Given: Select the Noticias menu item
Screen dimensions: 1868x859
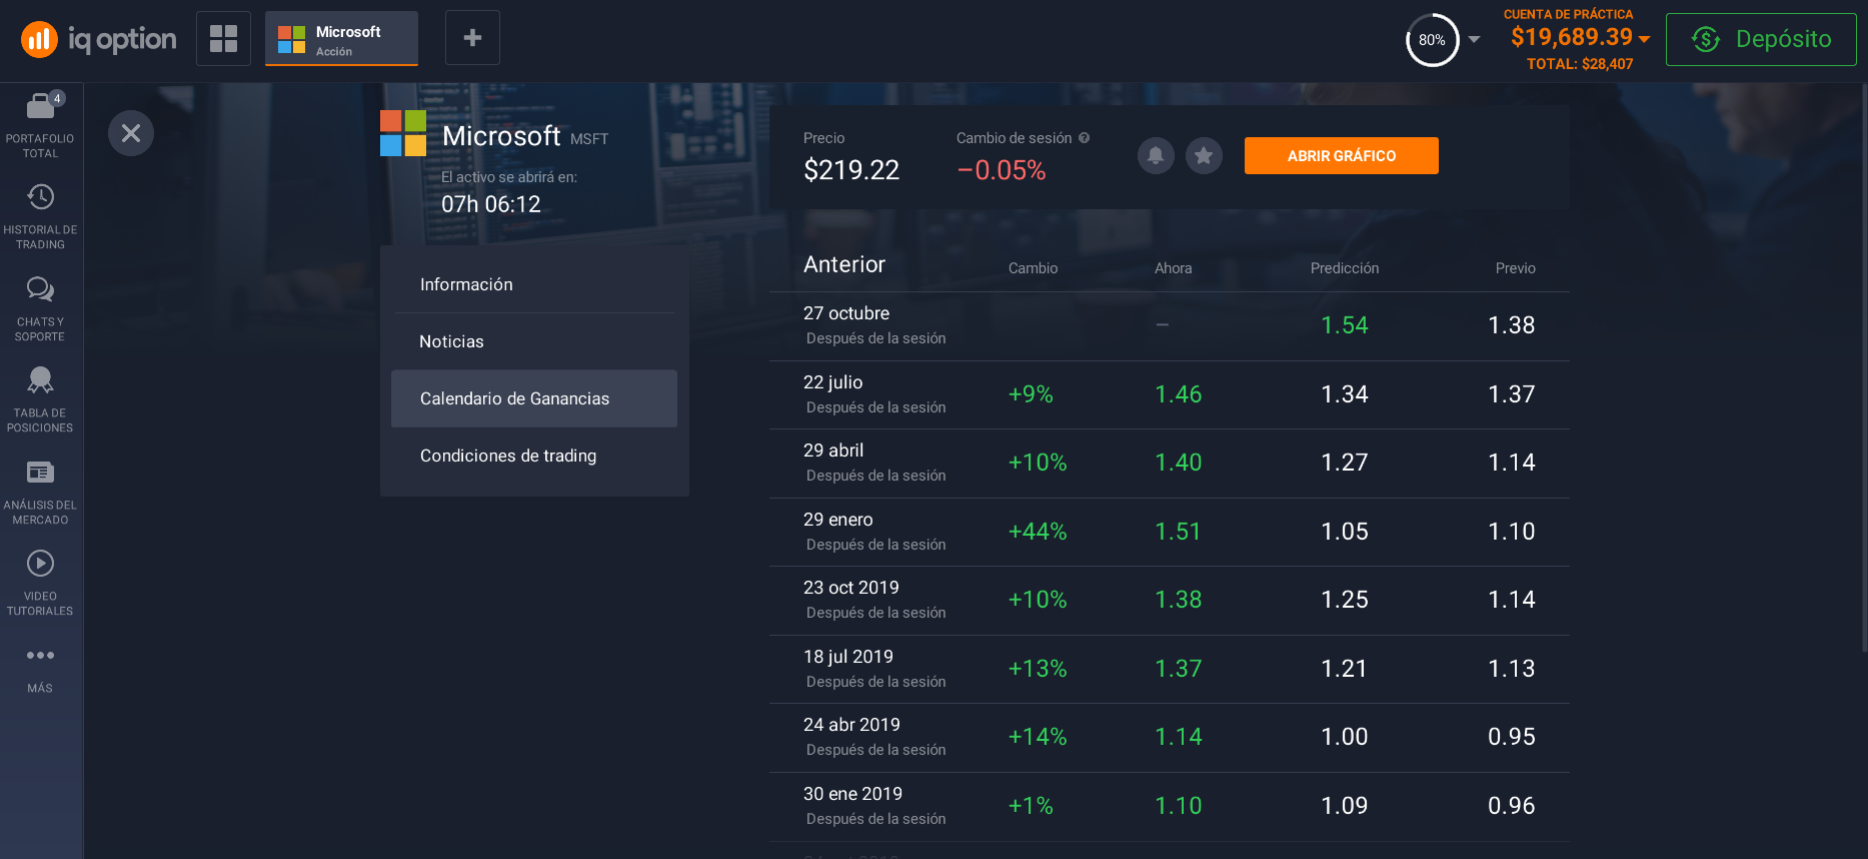Looking at the screenshot, I should click(x=534, y=342).
